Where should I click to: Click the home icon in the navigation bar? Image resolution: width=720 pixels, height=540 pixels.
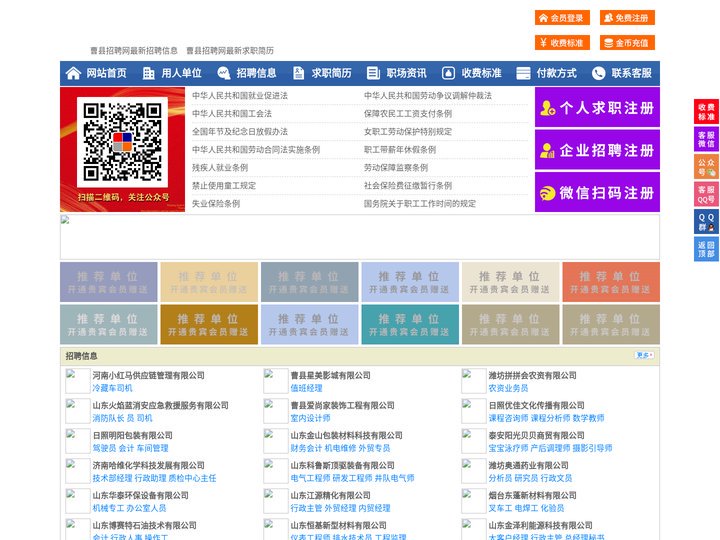(73, 73)
